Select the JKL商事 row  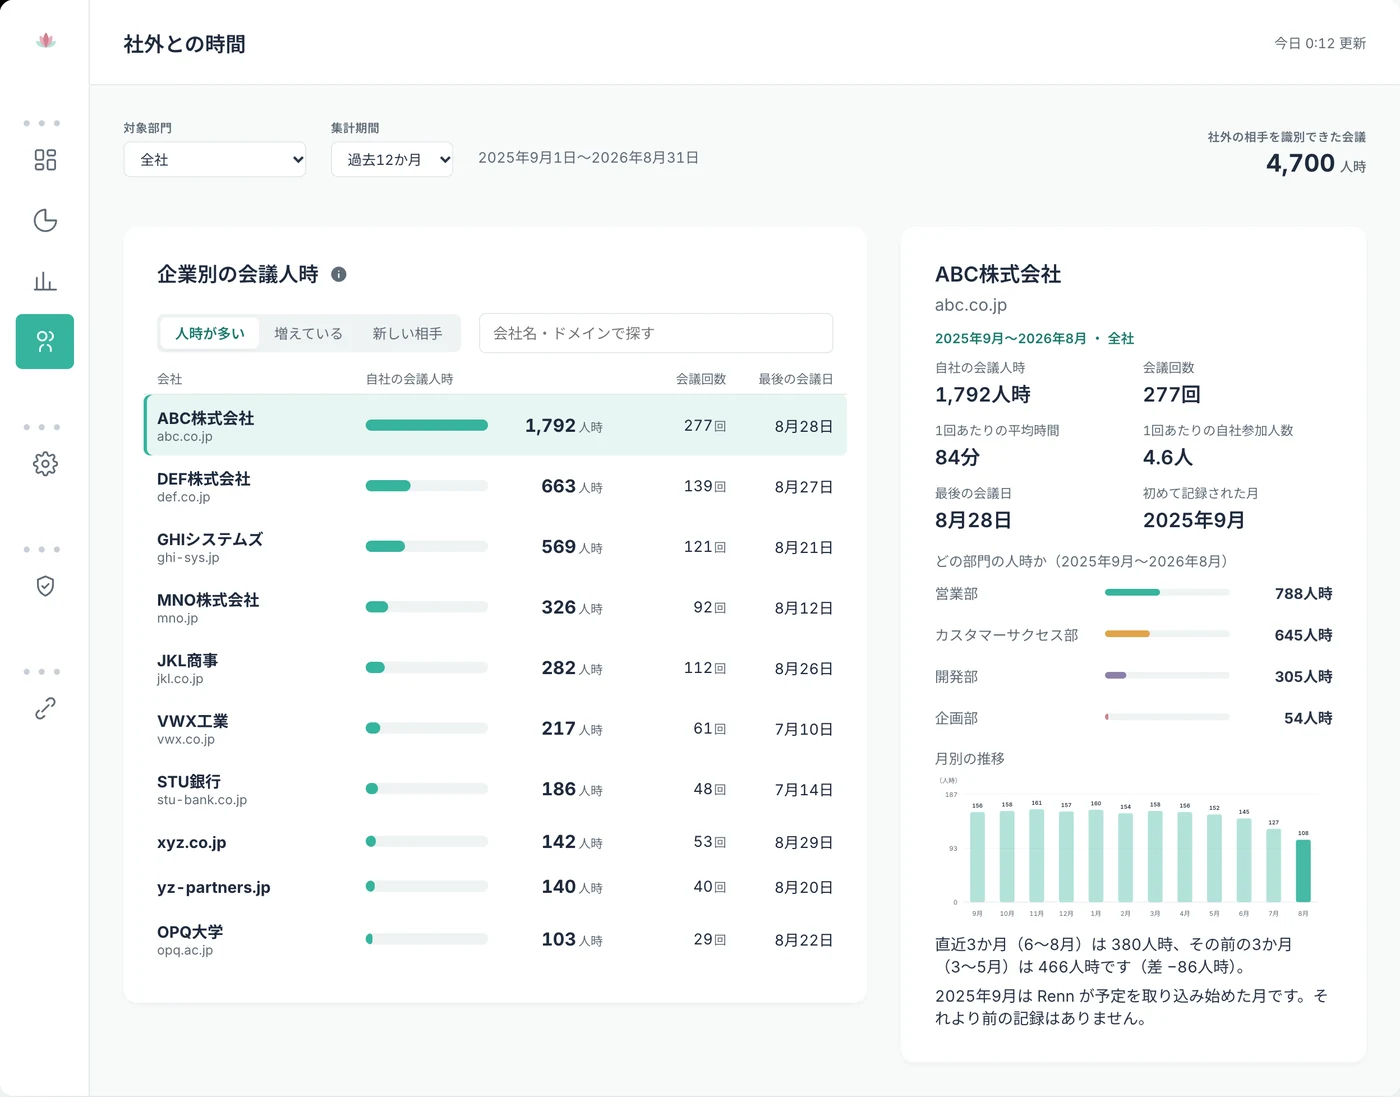[495, 668]
